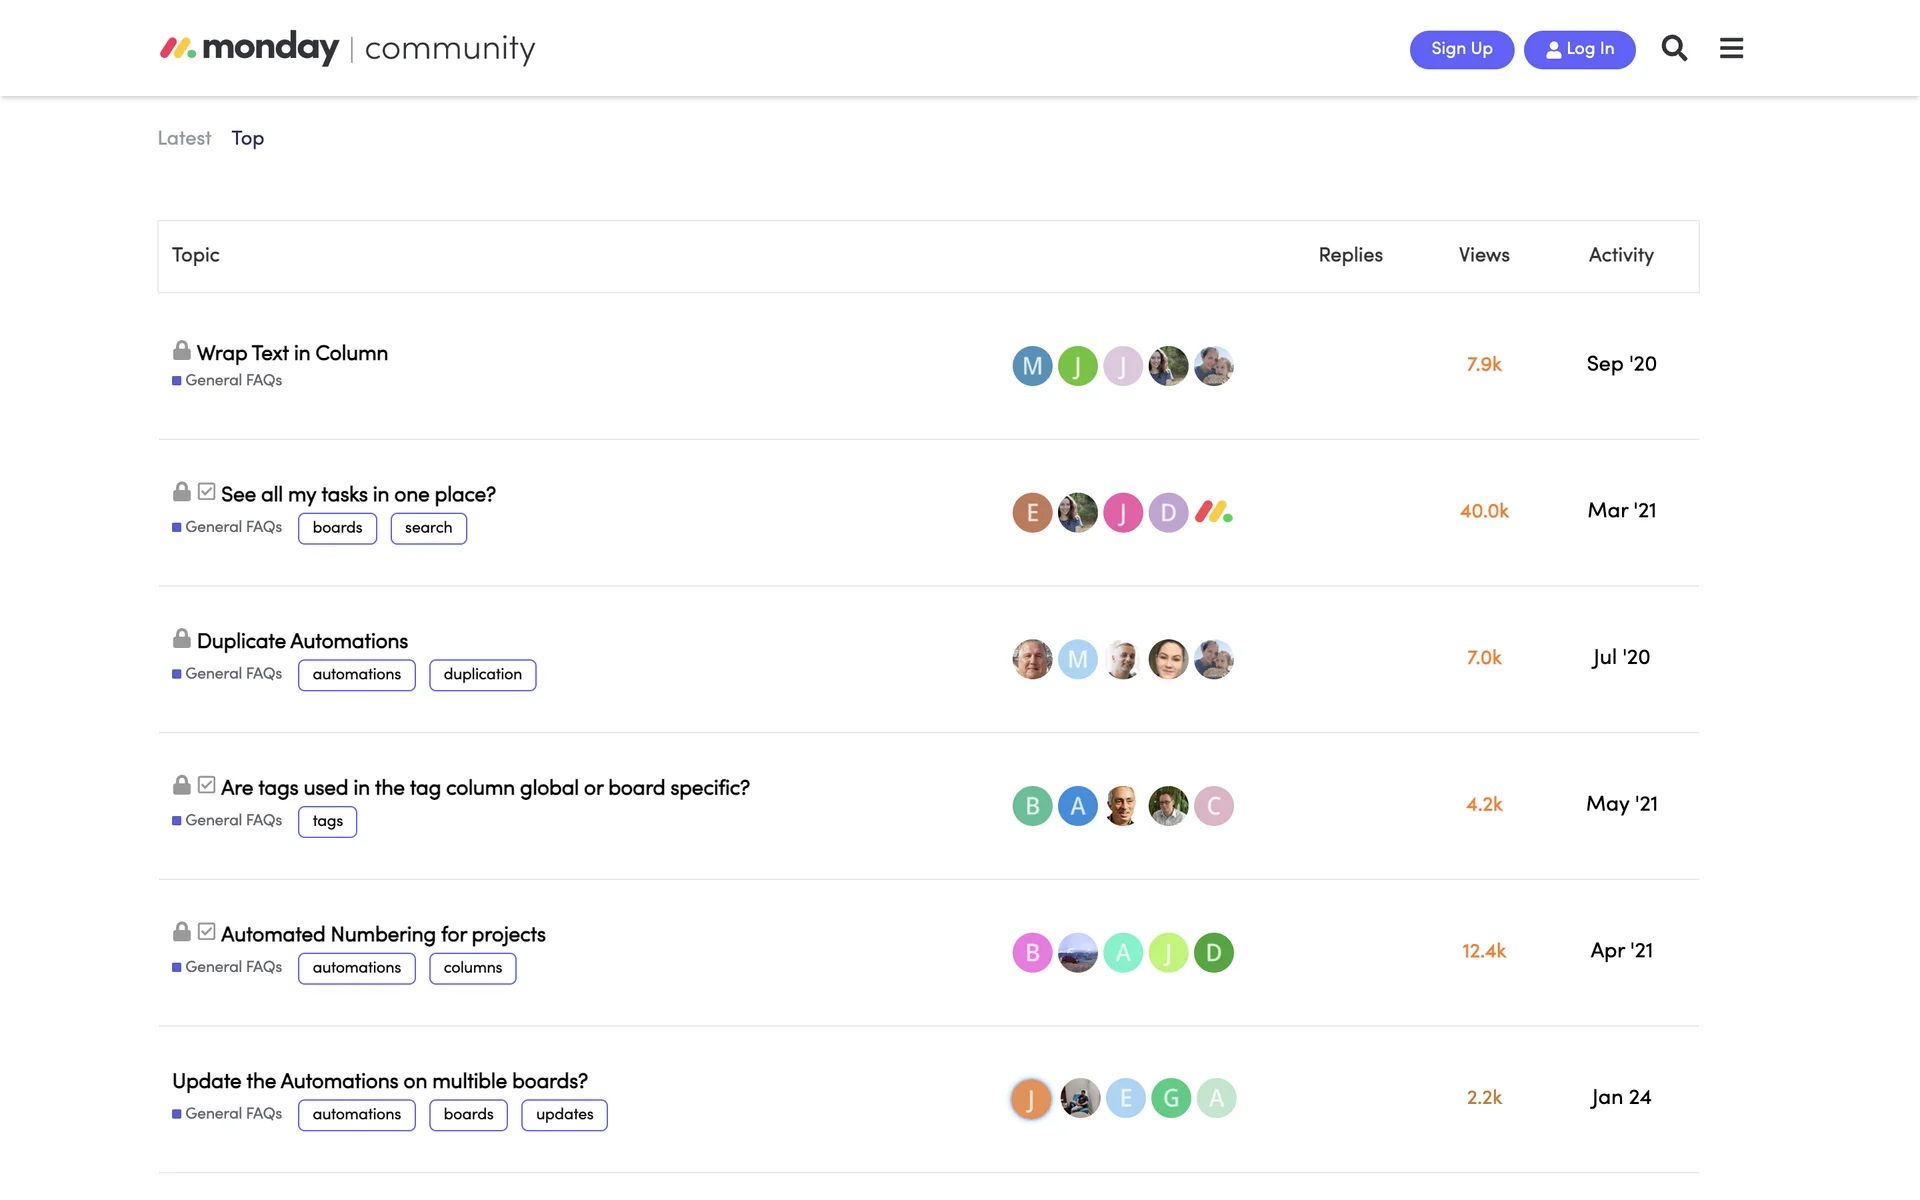The image size is (1920, 1200).
Task: Click the monday logo avatar in the tasks topic row
Action: tap(1213, 513)
